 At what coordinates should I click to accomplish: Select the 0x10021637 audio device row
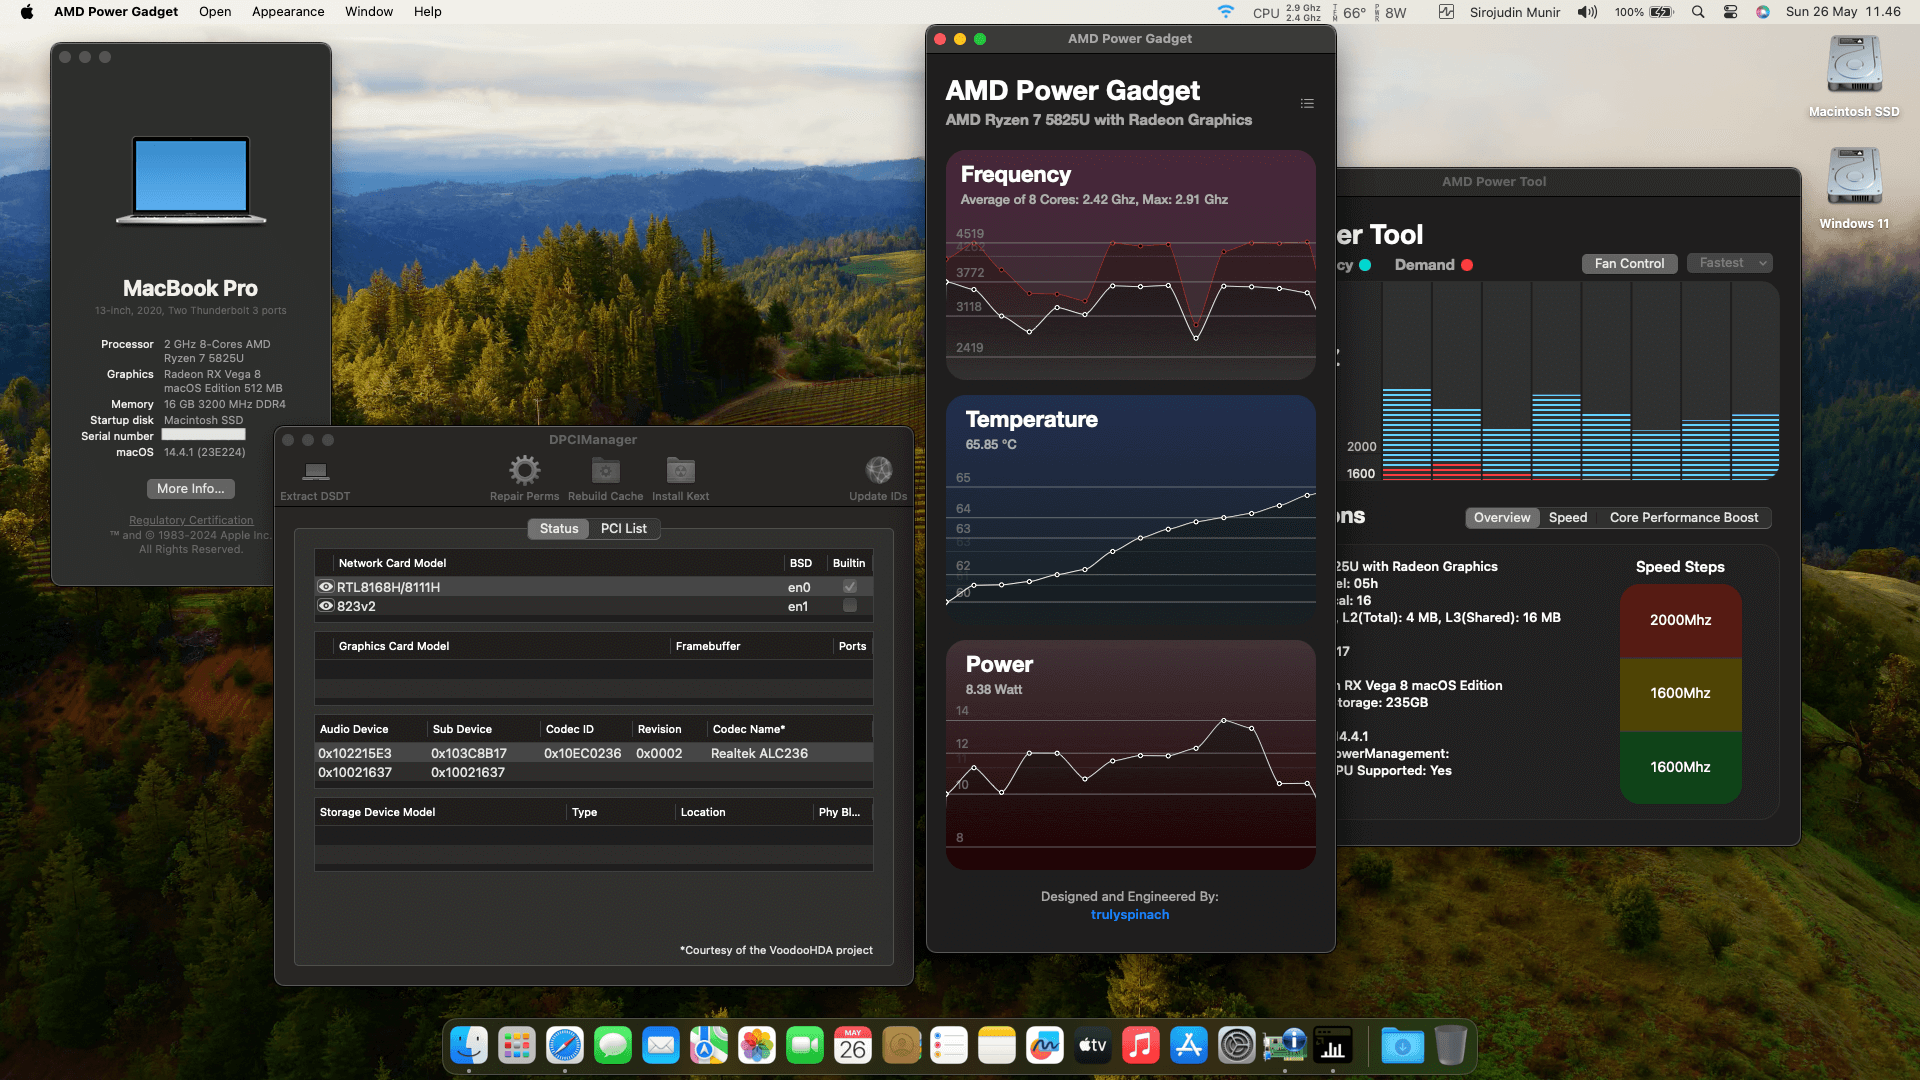click(594, 773)
